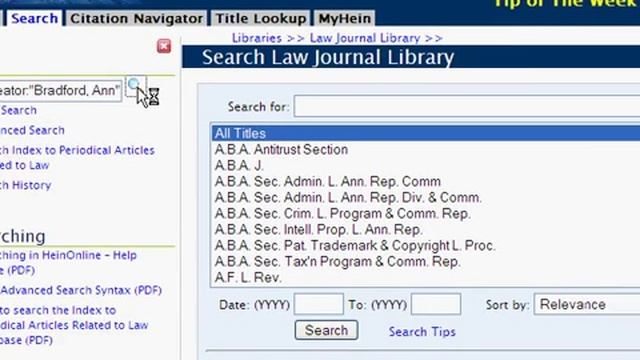
Task: Follow the Libraries breadcrumb link
Action: click(x=257, y=38)
